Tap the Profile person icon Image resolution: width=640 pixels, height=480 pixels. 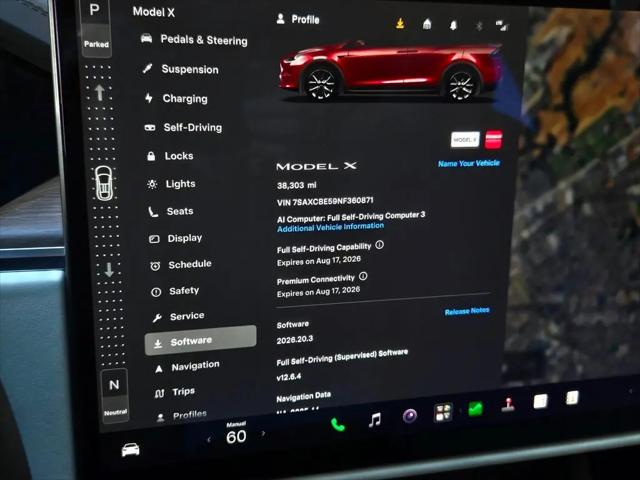pos(280,18)
